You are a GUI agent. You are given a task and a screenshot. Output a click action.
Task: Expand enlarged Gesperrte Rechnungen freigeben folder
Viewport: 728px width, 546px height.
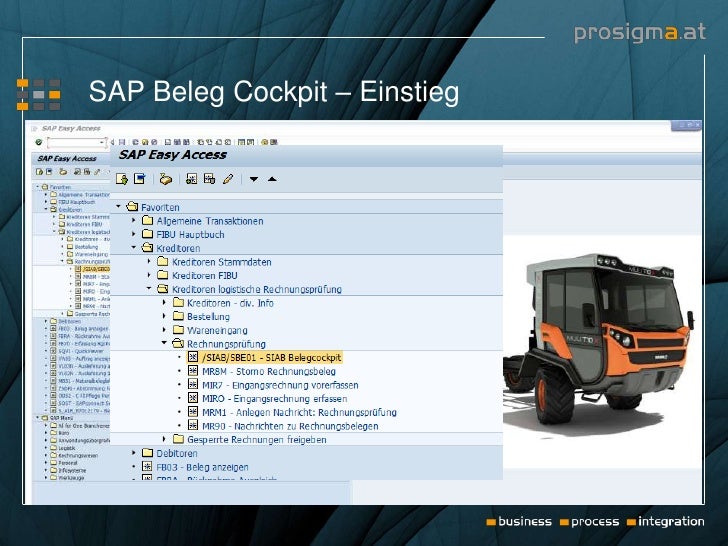(x=164, y=439)
